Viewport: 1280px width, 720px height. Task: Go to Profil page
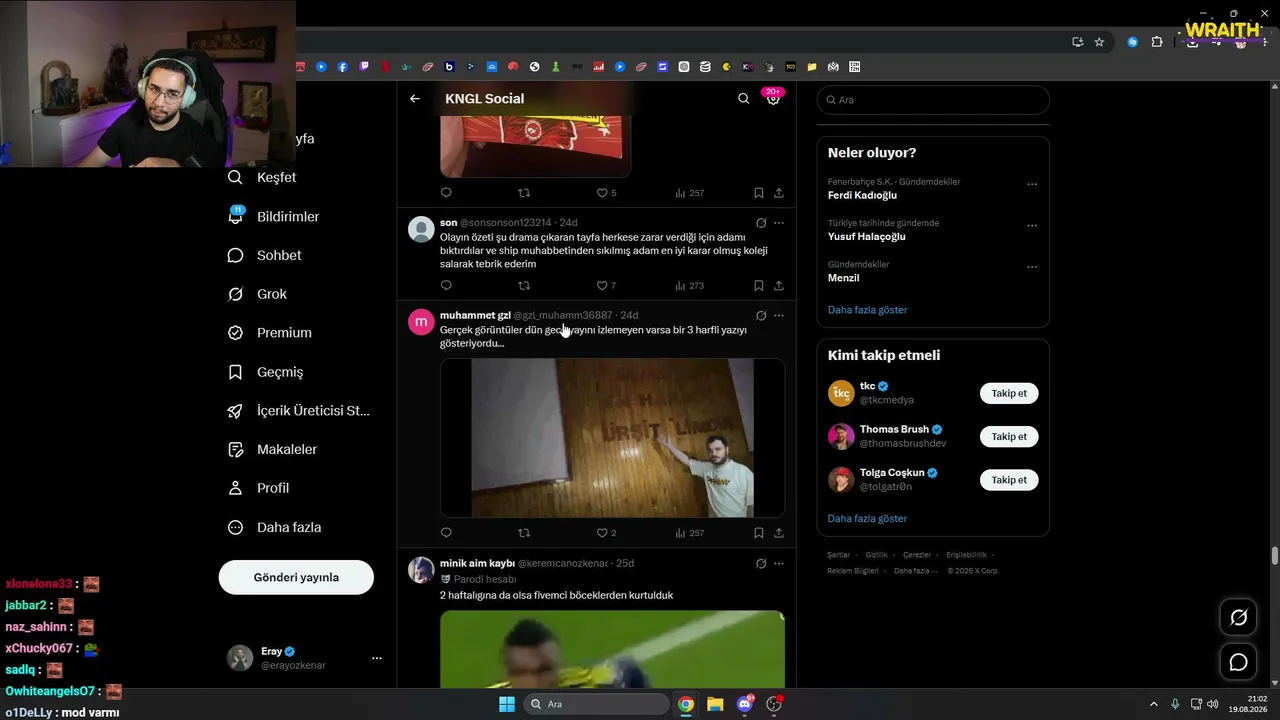tap(259, 488)
